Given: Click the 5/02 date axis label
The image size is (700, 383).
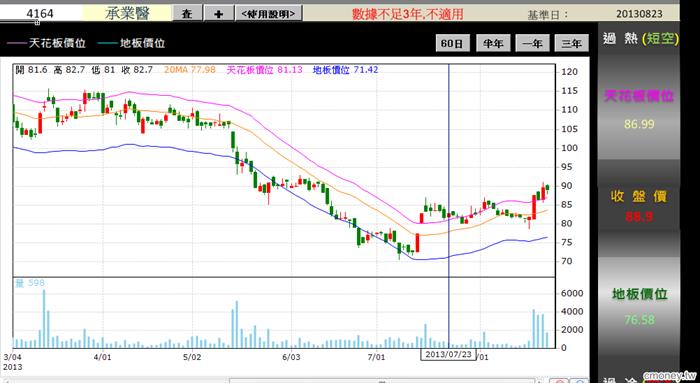Looking at the screenshot, I should [x=192, y=357].
